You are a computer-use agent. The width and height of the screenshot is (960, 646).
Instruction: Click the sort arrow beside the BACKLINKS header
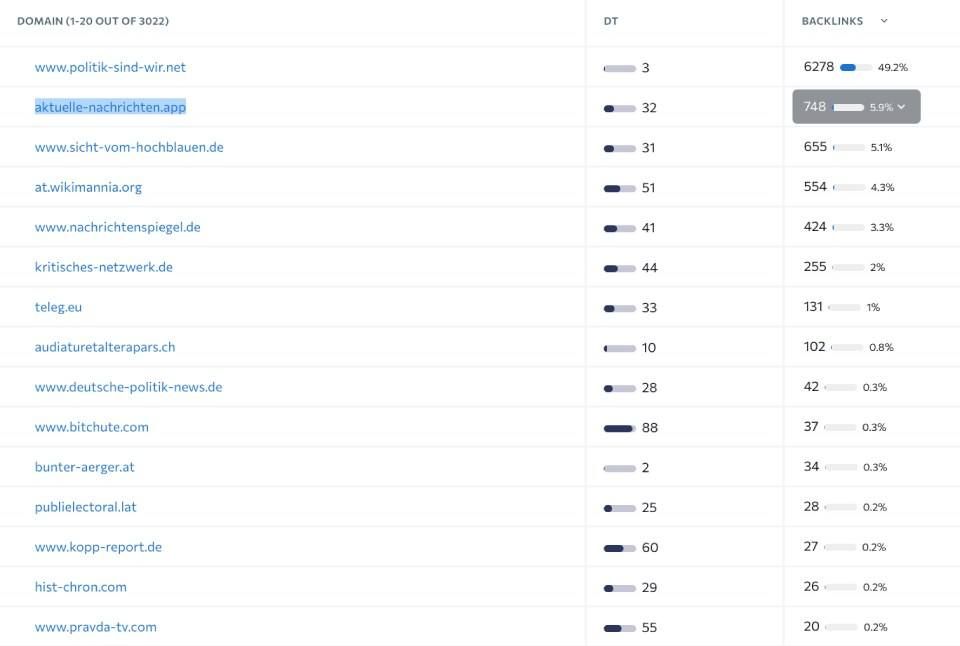coord(884,21)
